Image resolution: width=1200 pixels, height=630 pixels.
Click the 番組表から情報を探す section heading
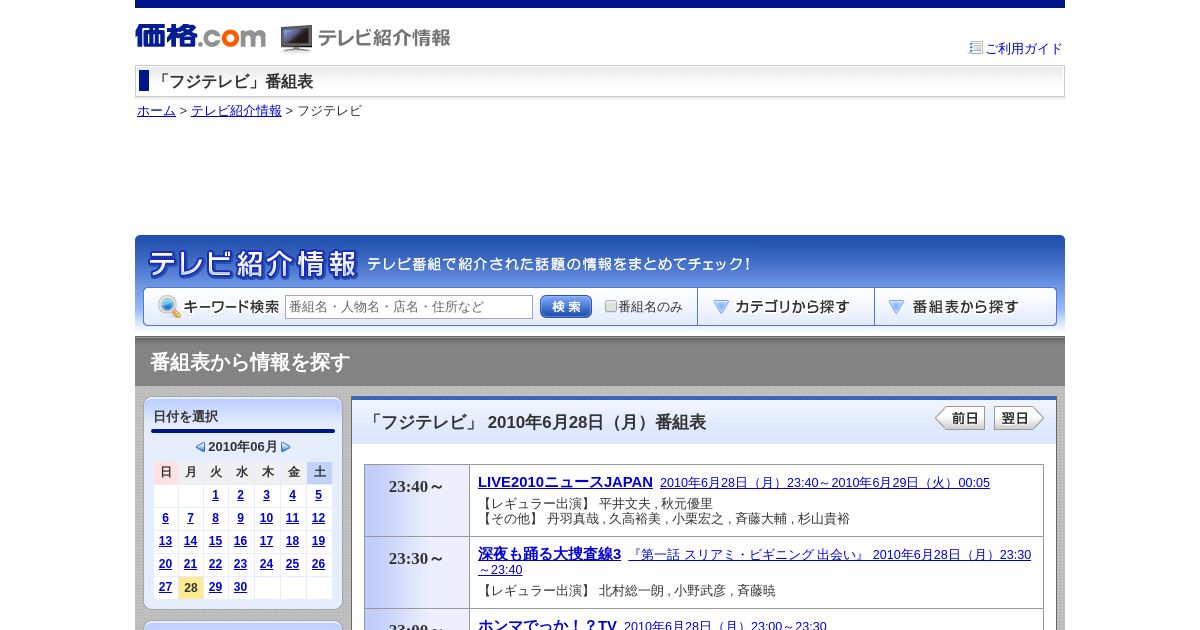(250, 362)
